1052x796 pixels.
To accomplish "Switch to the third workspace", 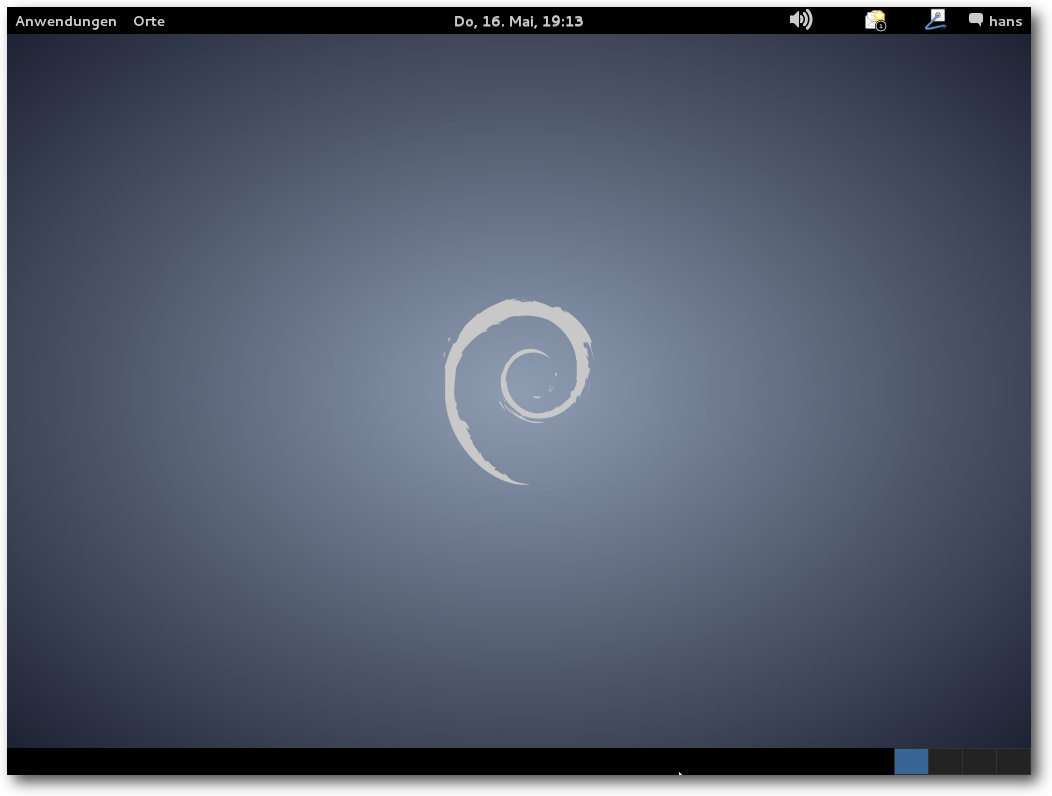I will coord(980,762).
